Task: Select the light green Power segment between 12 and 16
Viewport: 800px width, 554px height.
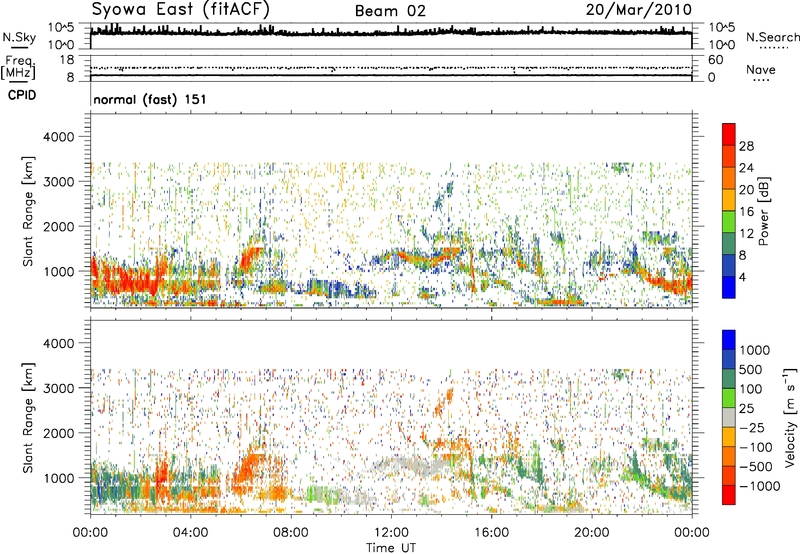Action: [729, 222]
